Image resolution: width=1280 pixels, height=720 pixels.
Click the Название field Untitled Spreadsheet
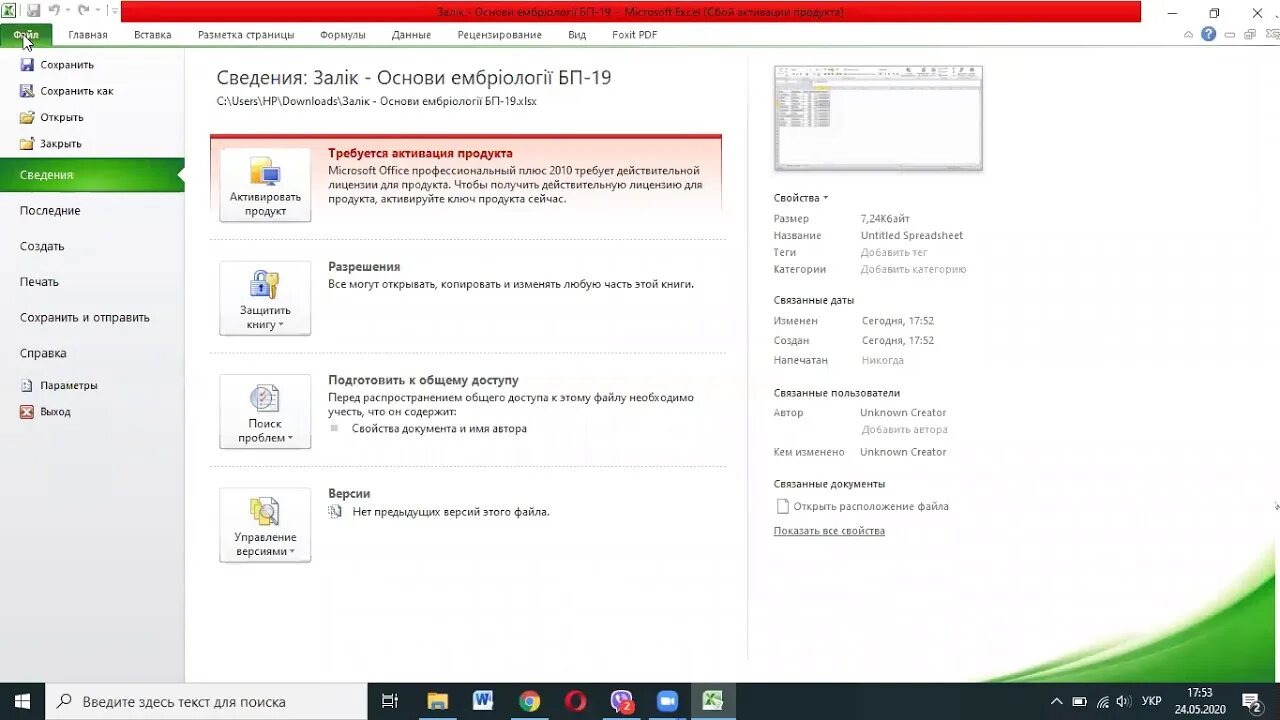point(912,236)
